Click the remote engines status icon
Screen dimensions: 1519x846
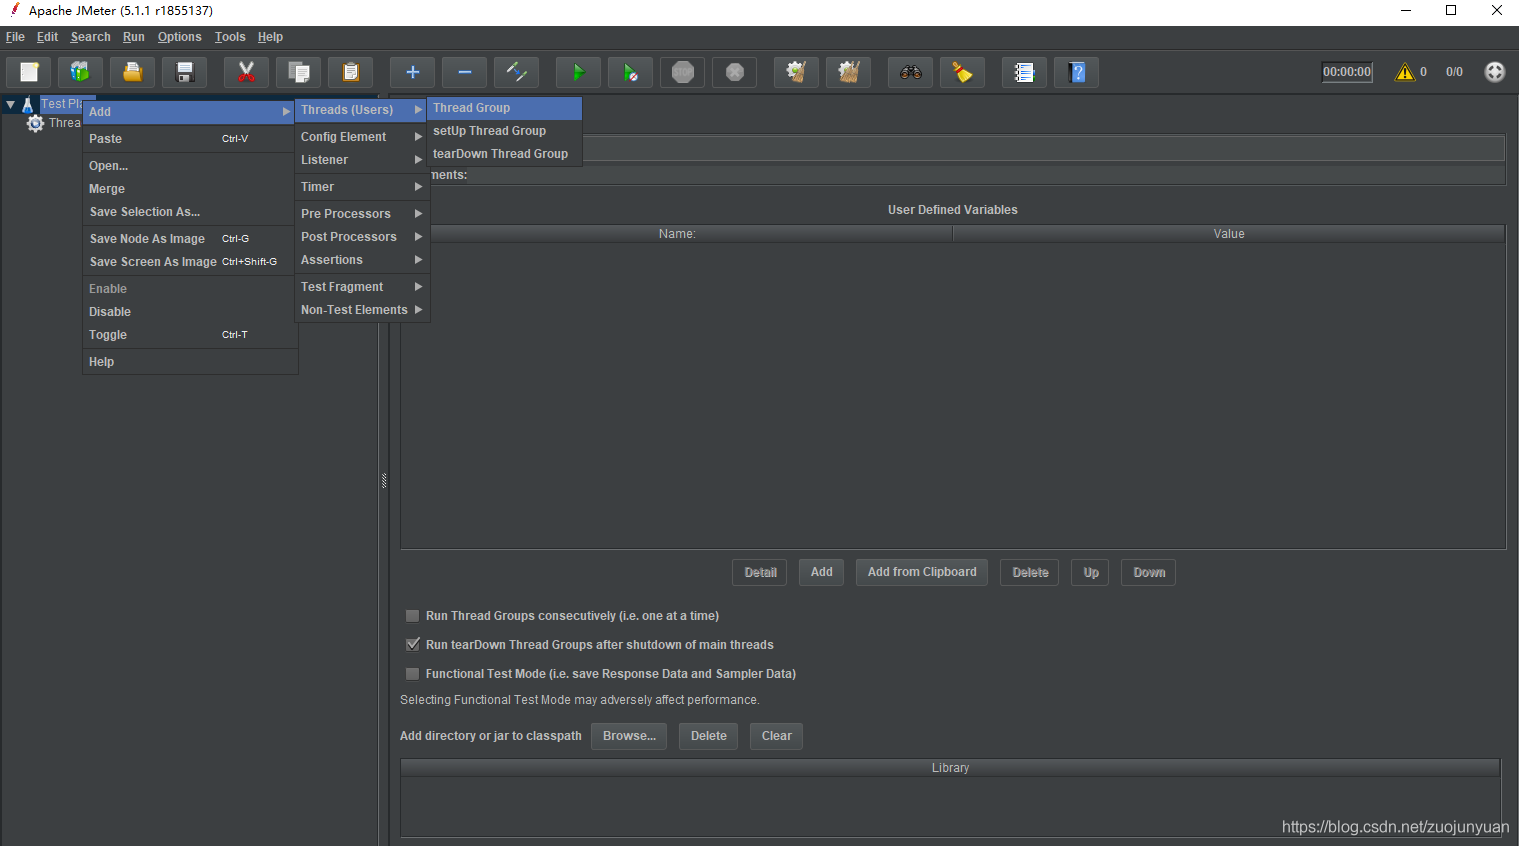(x=1494, y=72)
